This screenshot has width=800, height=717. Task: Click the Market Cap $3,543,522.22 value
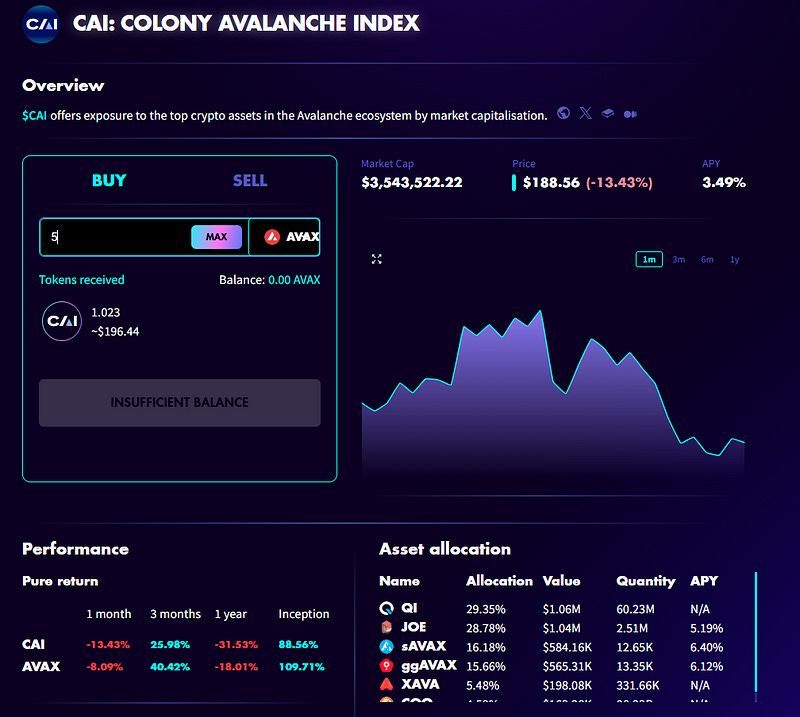[x=412, y=183]
